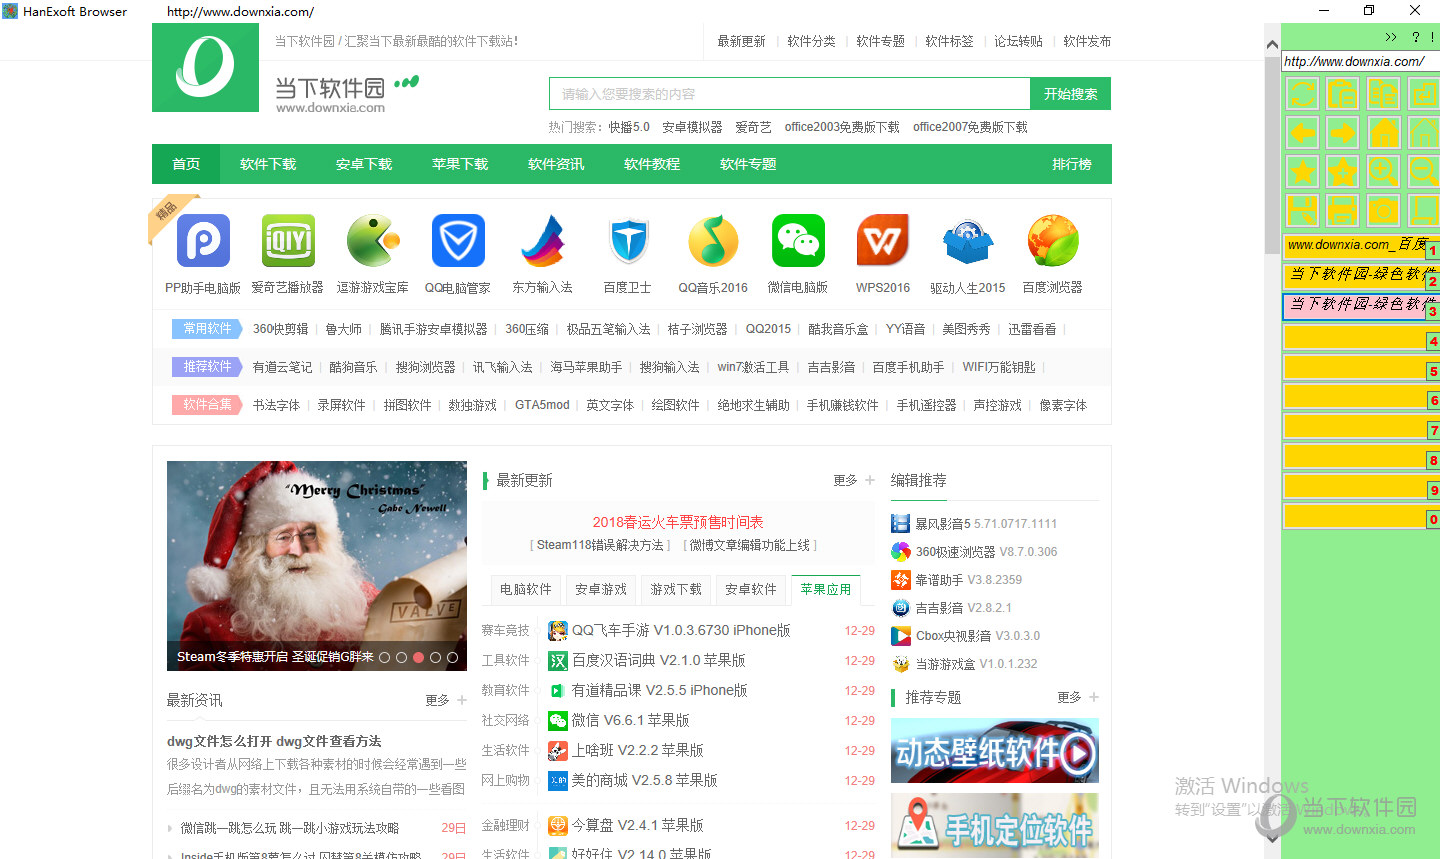
Task: Expand 最新资讯 with its 更多 control
Action: 436,700
